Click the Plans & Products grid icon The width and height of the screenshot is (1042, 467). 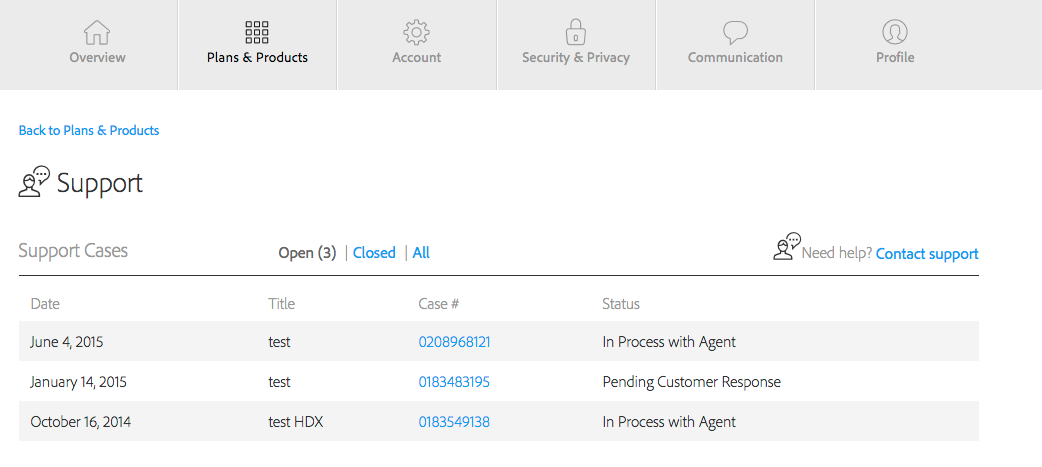pyautogui.click(x=257, y=32)
